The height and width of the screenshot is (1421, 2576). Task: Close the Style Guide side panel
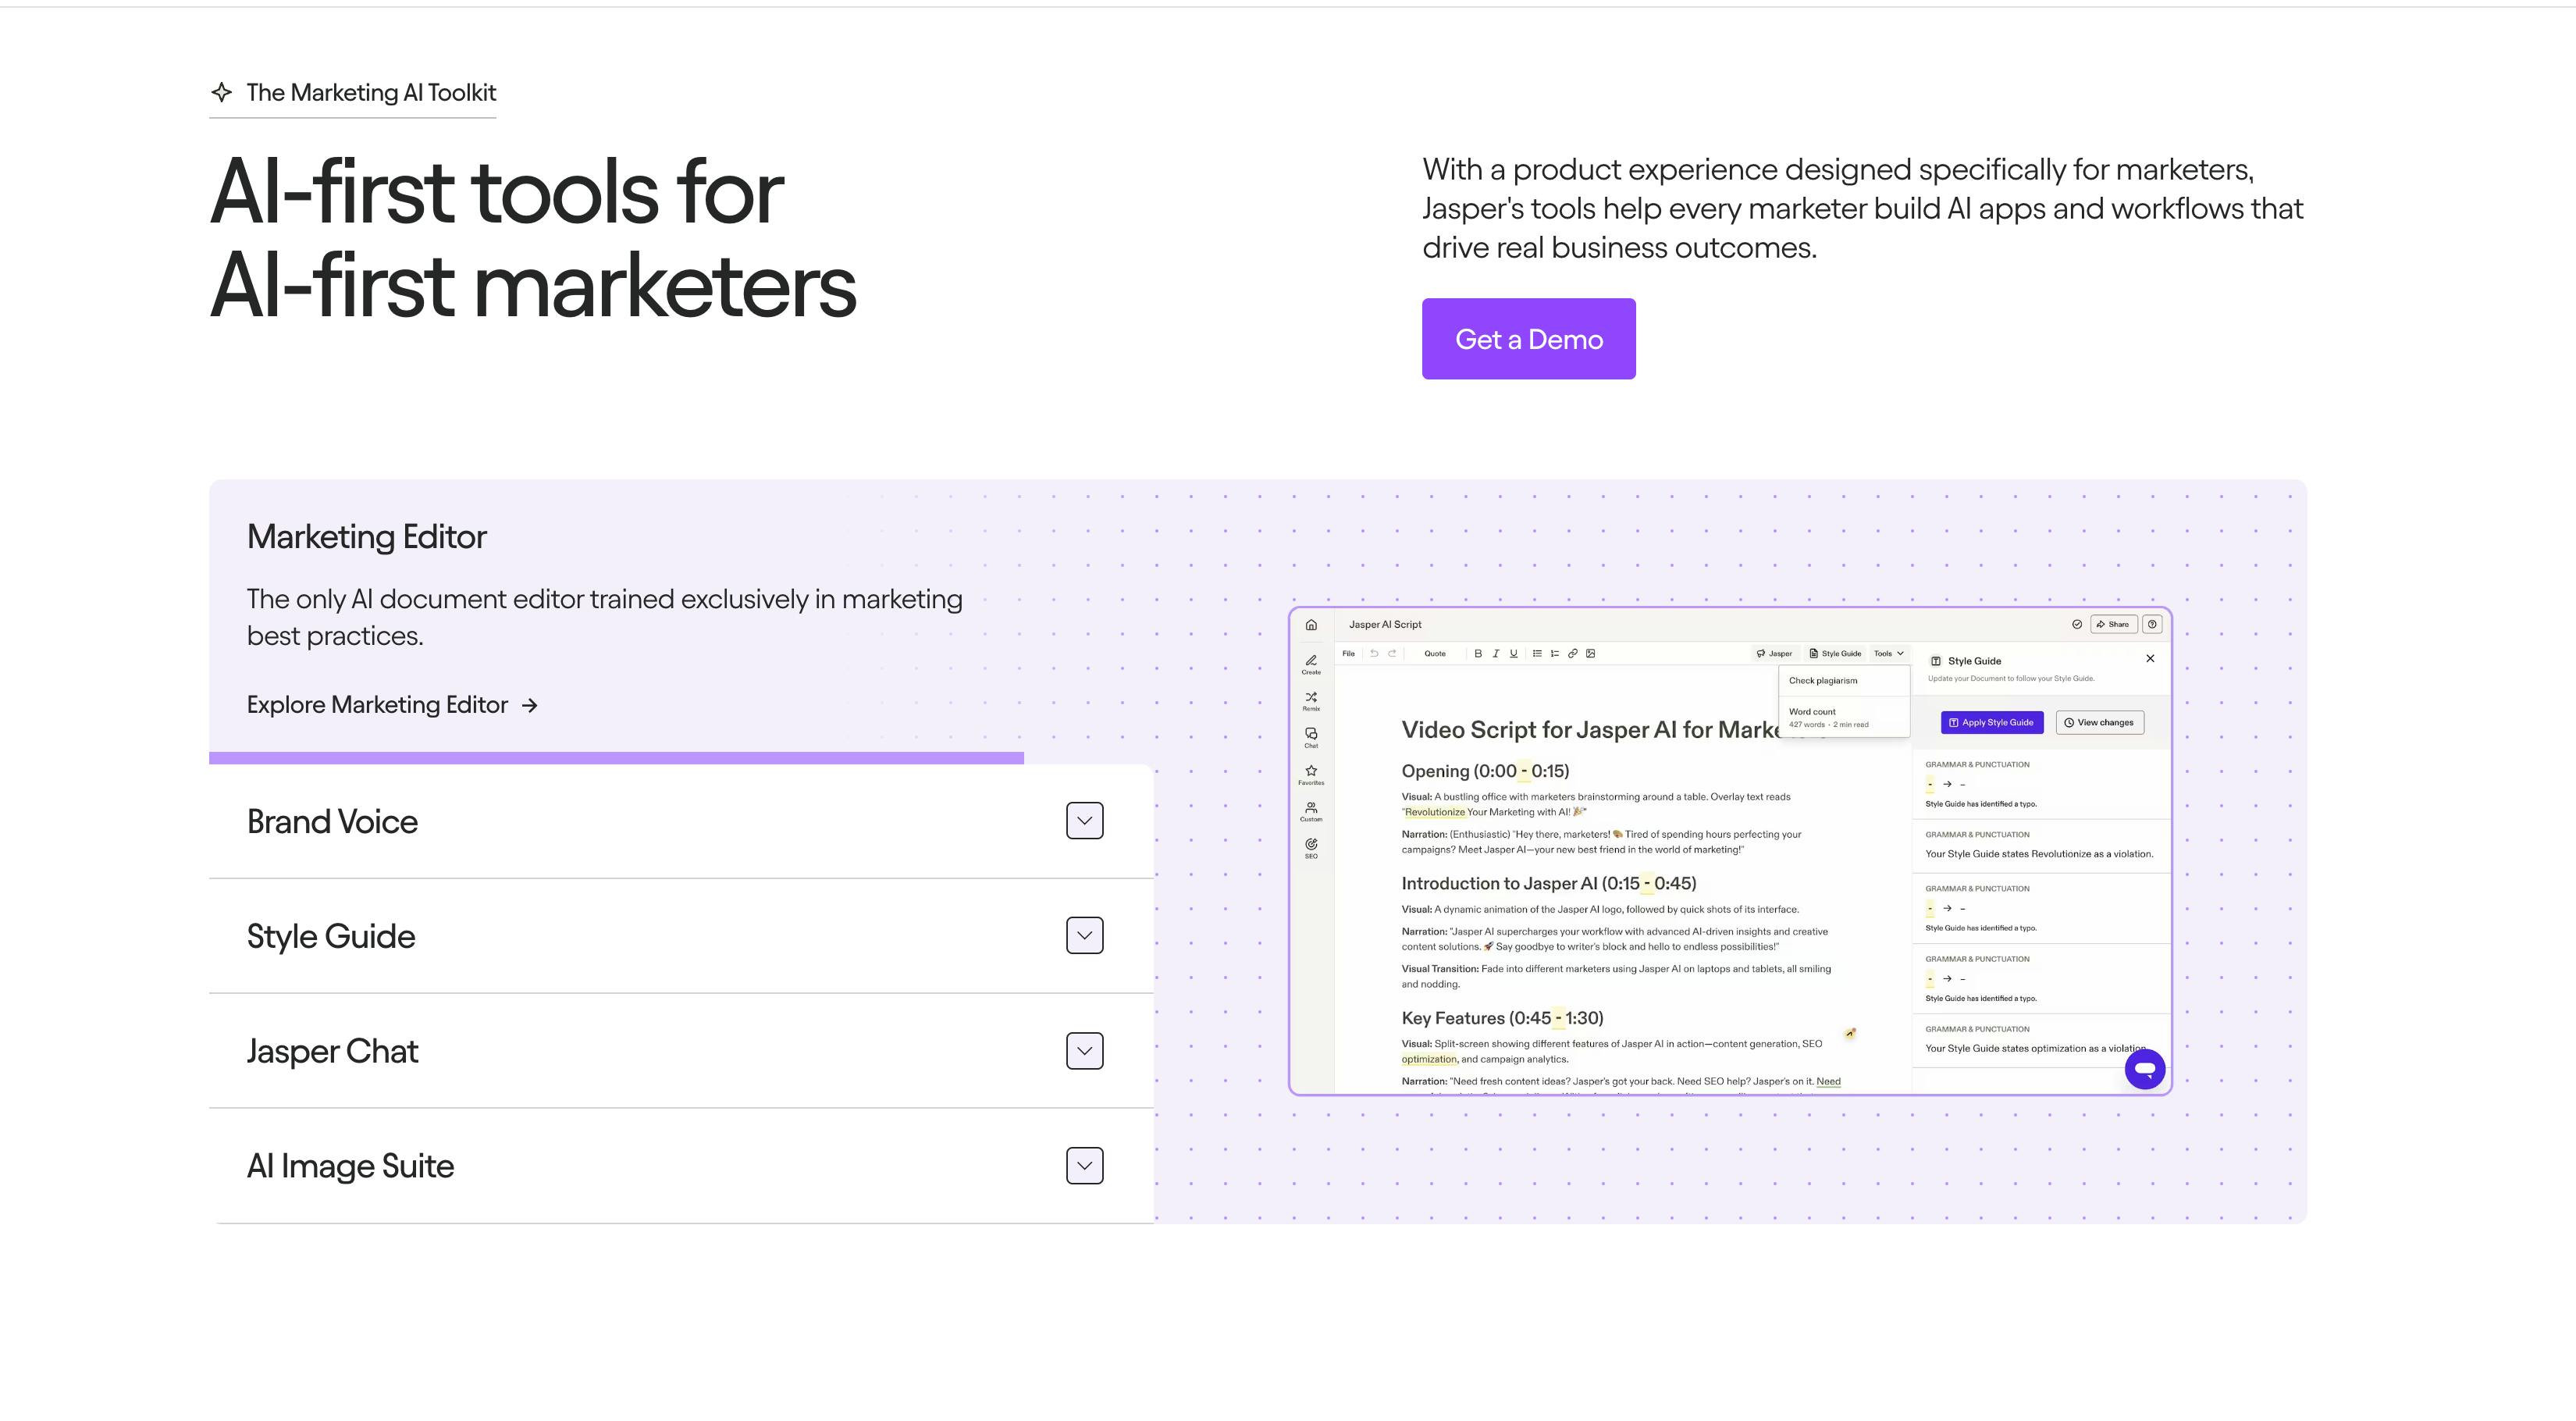click(2150, 659)
